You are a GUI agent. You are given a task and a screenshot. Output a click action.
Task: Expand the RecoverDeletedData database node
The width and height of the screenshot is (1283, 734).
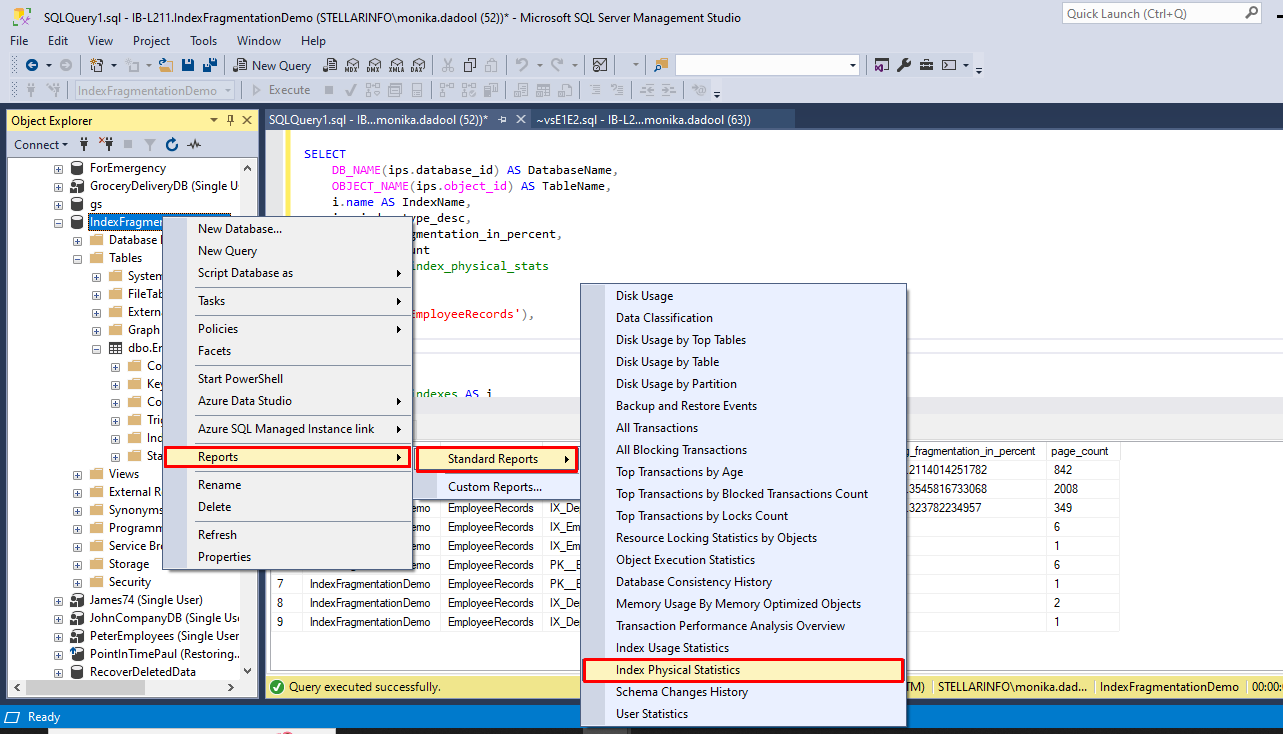tap(59, 672)
